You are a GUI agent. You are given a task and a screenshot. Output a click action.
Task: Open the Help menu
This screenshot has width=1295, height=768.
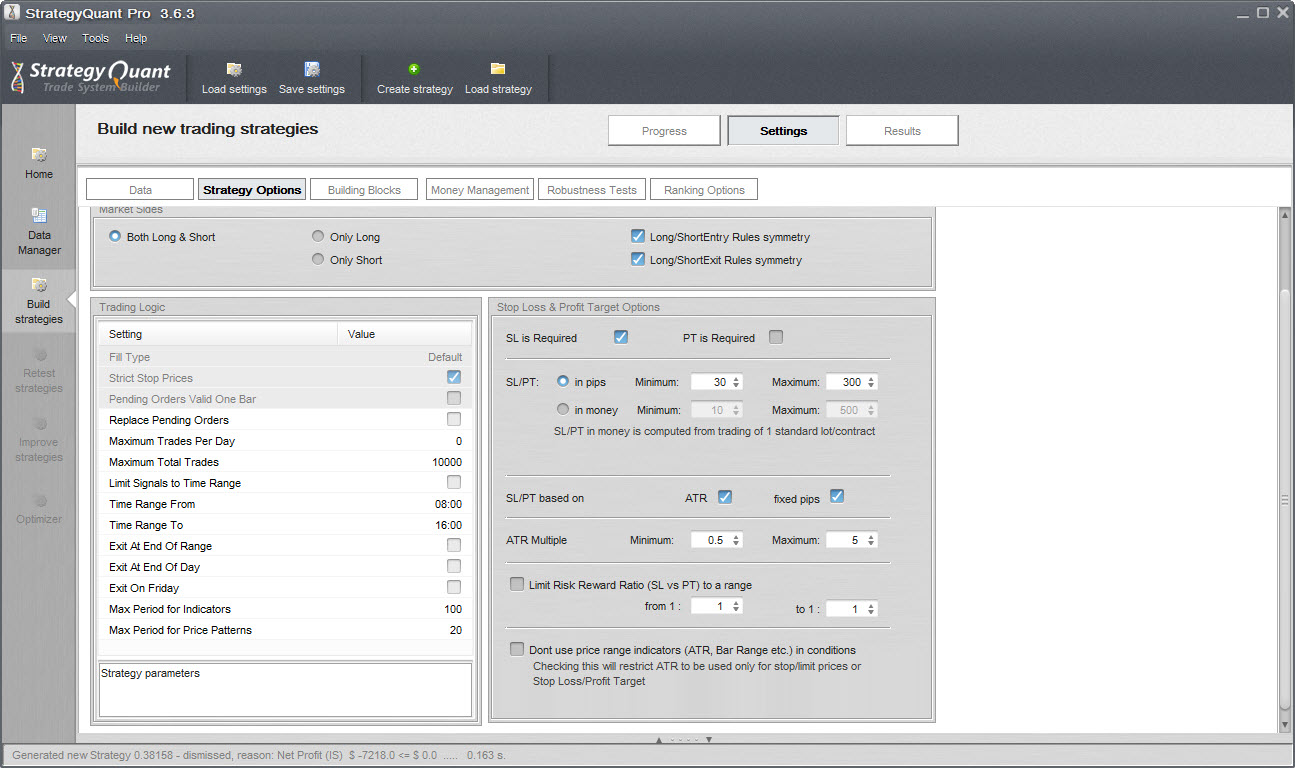pyautogui.click(x=136, y=38)
